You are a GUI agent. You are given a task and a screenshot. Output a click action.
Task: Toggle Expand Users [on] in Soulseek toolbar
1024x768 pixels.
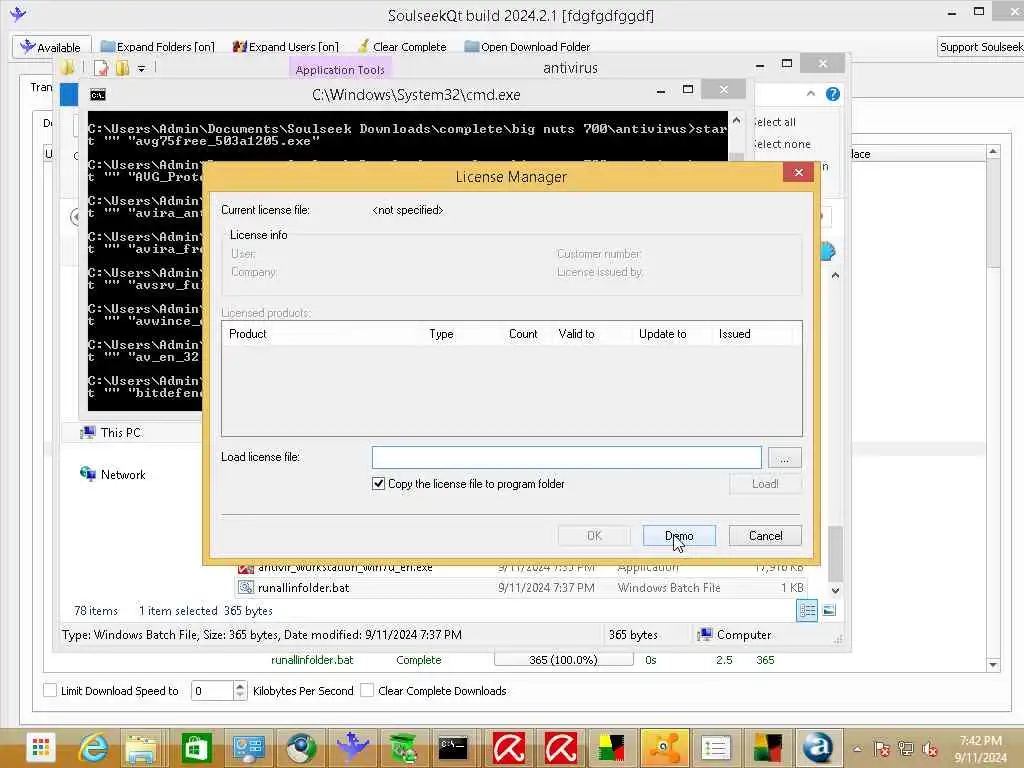[x=286, y=47]
